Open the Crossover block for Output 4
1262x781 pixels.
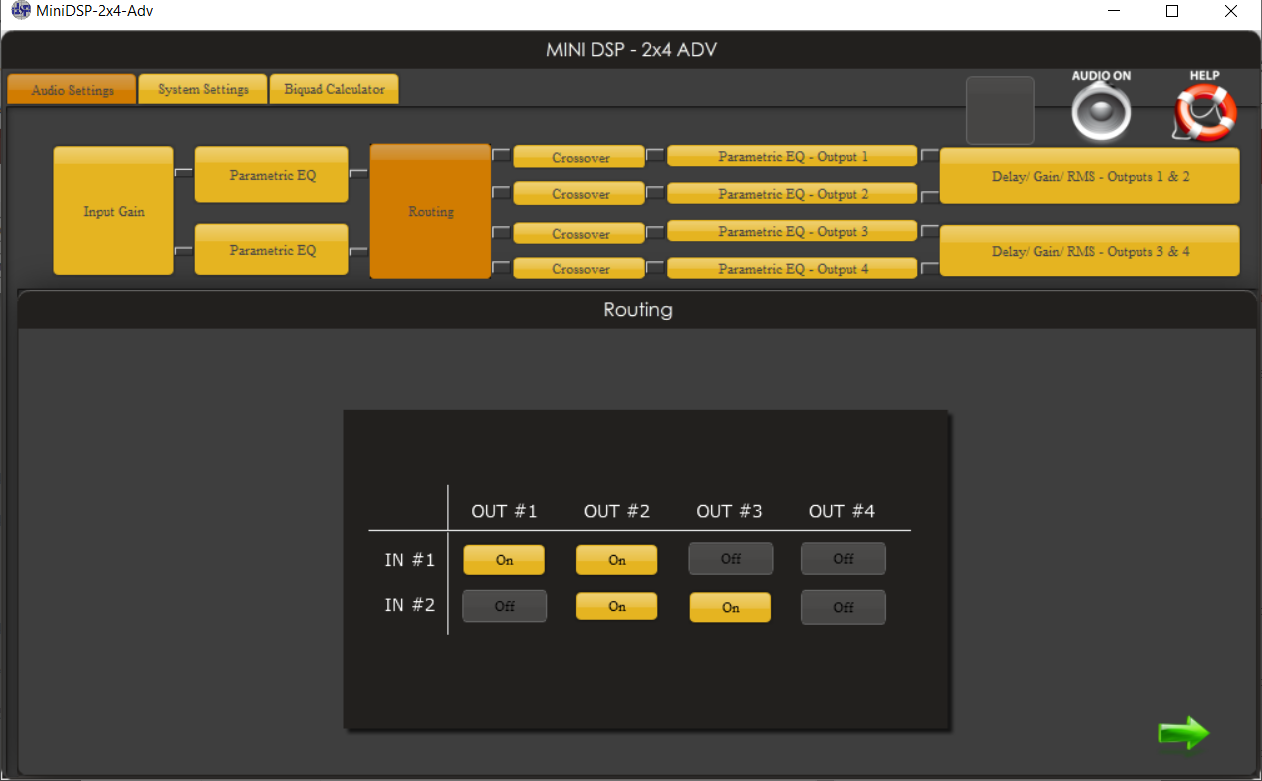point(580,269)
